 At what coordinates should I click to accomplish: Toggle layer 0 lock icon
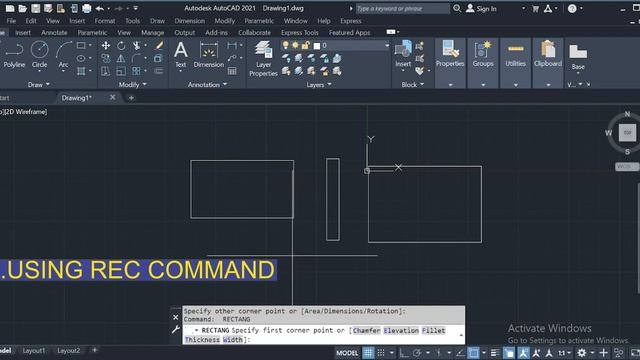pyautogui.click(x=305, y=45)
